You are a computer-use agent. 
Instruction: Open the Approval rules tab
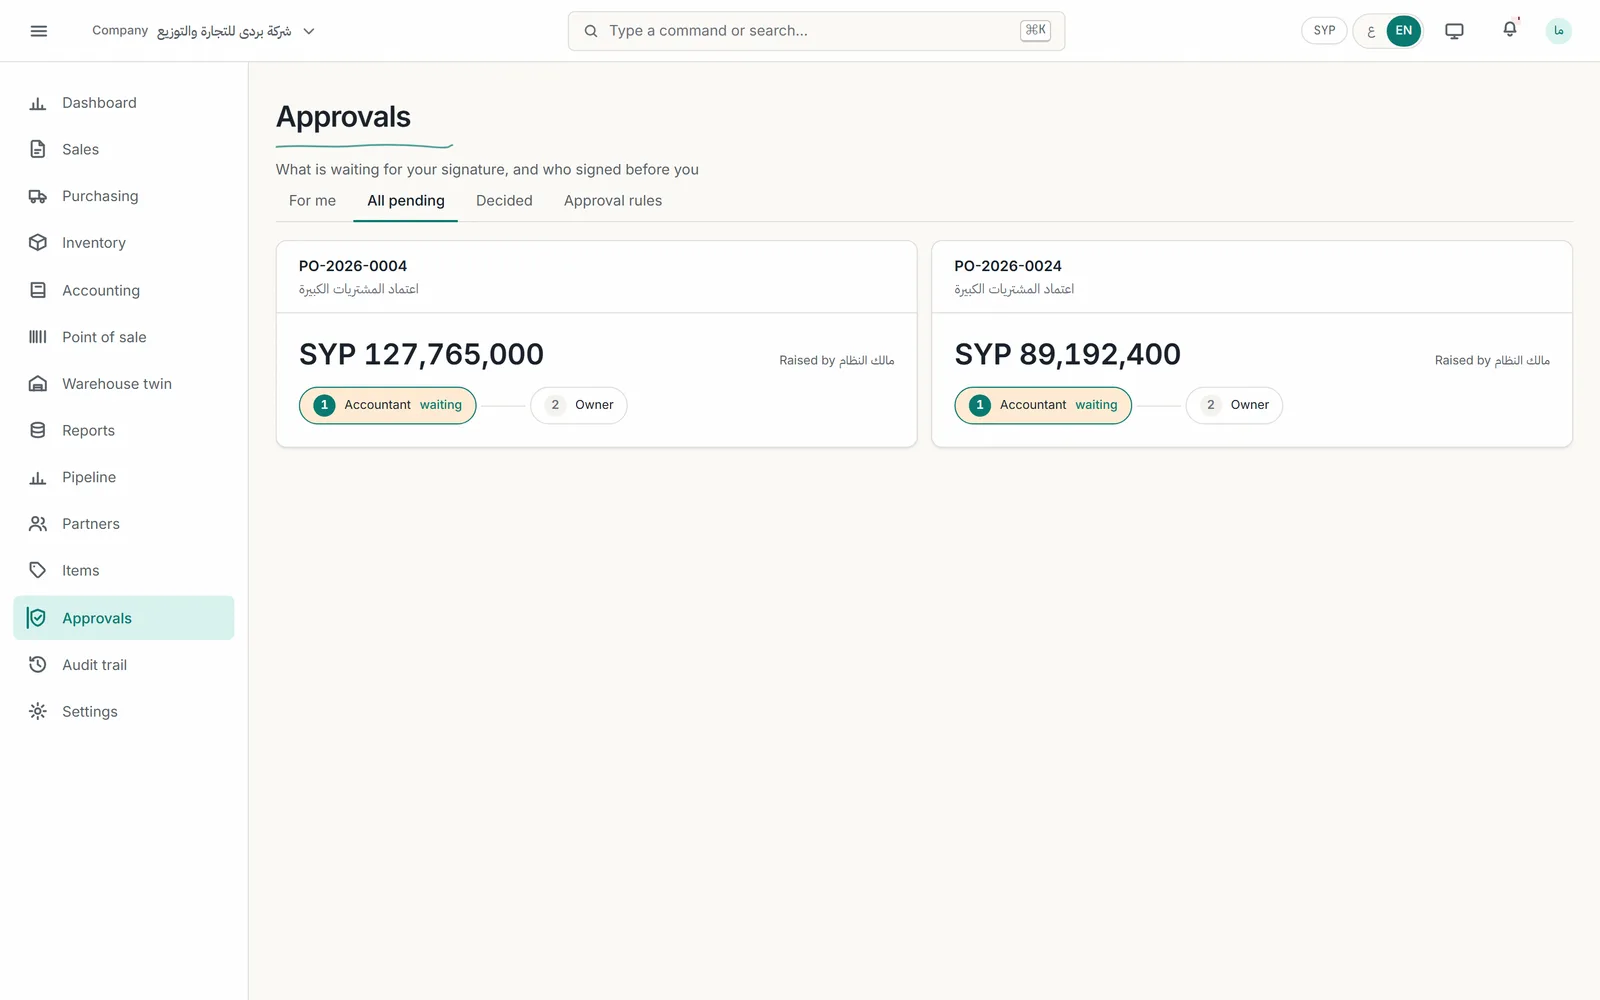tap(613, 201)
